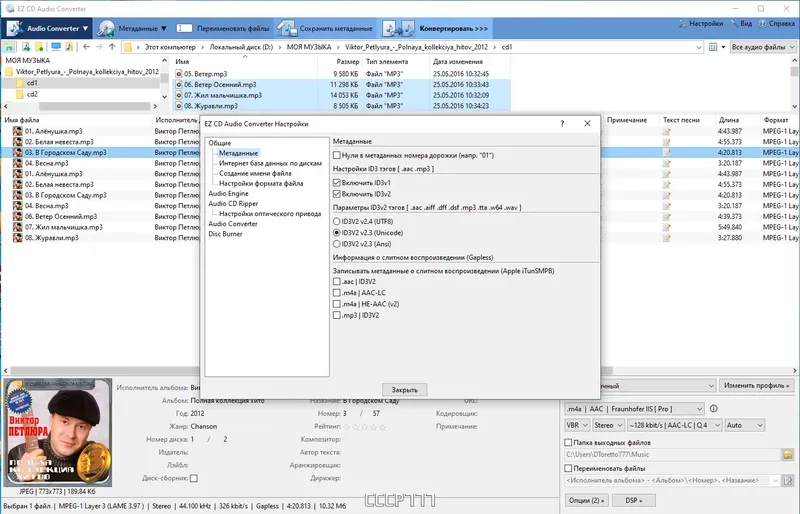
Task: Click the navigate-up arrow icon
Action: pyautogui.click(x=112, y=47)
